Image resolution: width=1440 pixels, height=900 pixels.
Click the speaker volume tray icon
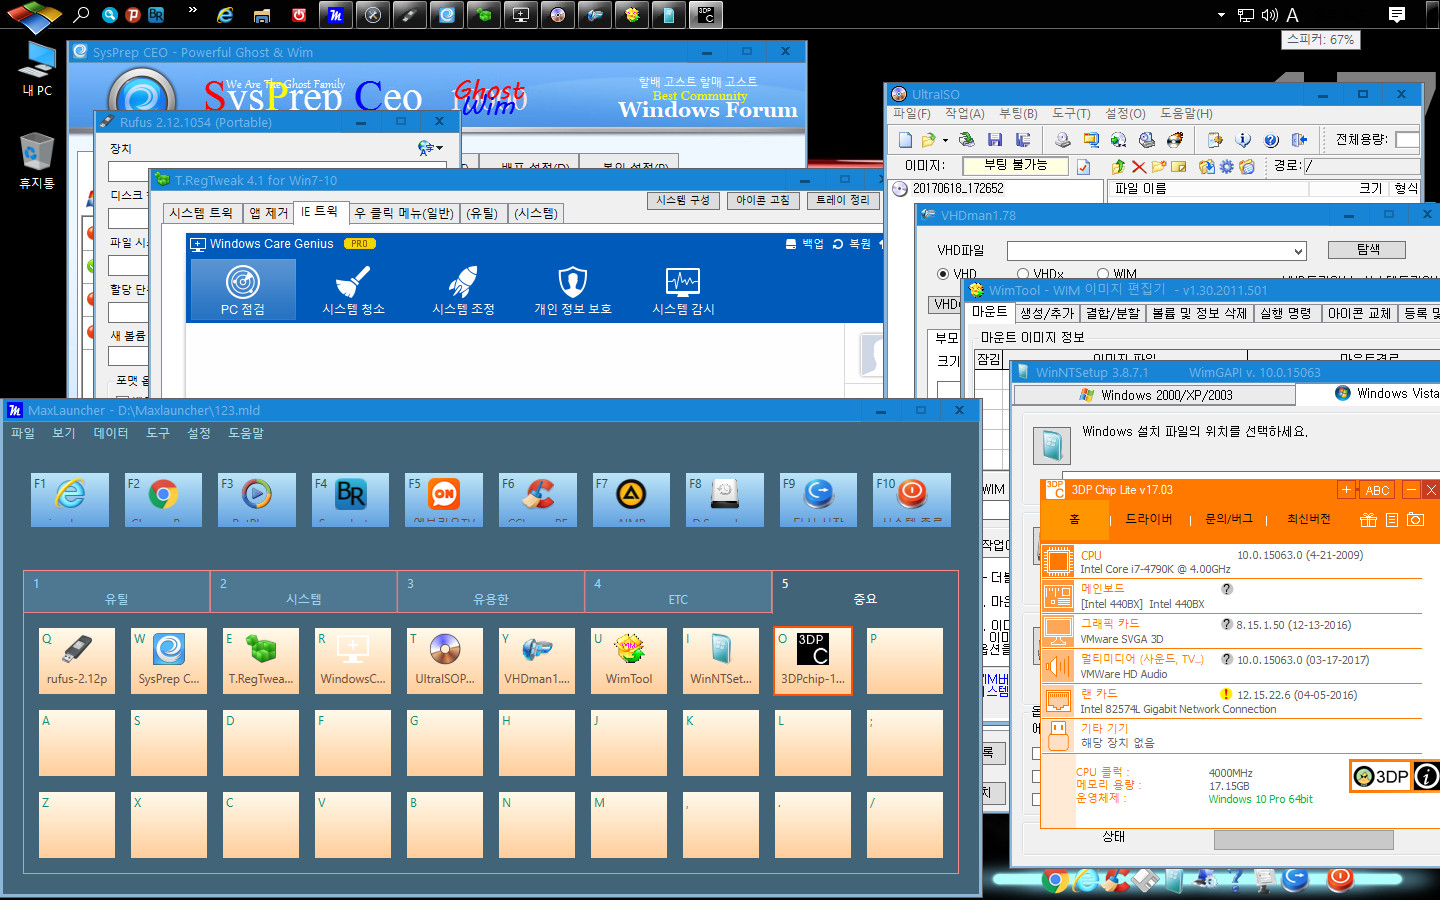tap(1270, 15)
